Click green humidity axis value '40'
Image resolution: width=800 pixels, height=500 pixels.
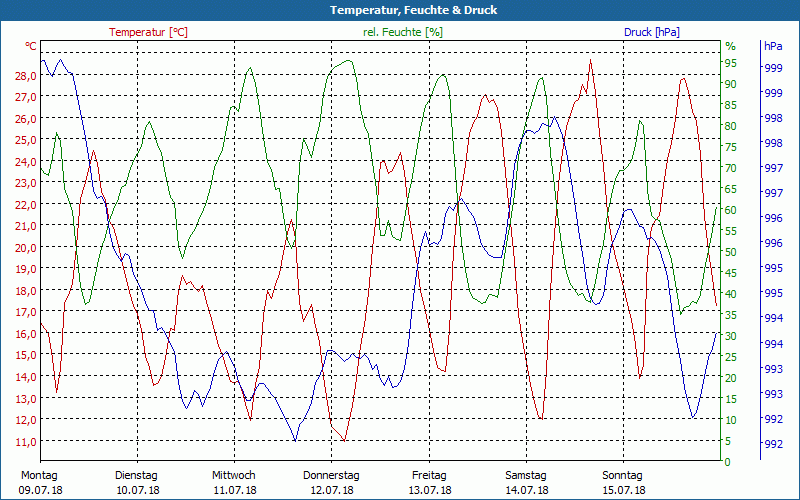731,294
